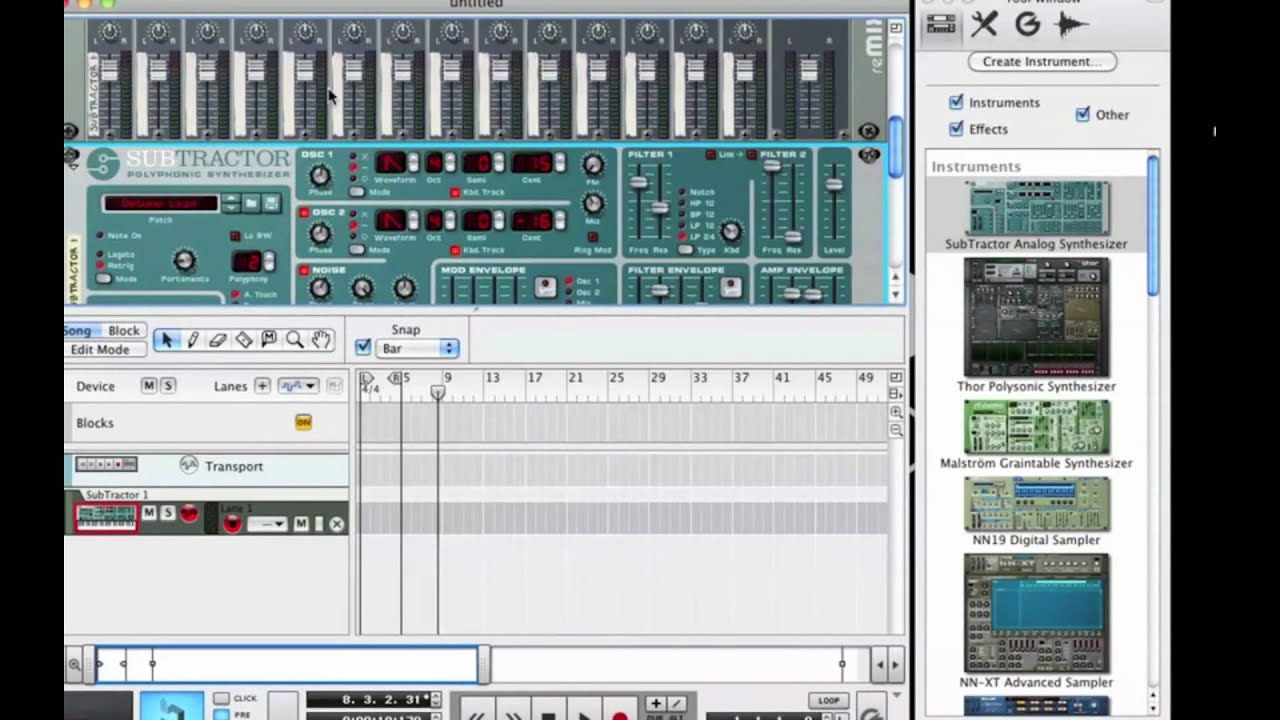Turn off the Blocks ON toggle
1280x720 pixels.
(303, 422)
